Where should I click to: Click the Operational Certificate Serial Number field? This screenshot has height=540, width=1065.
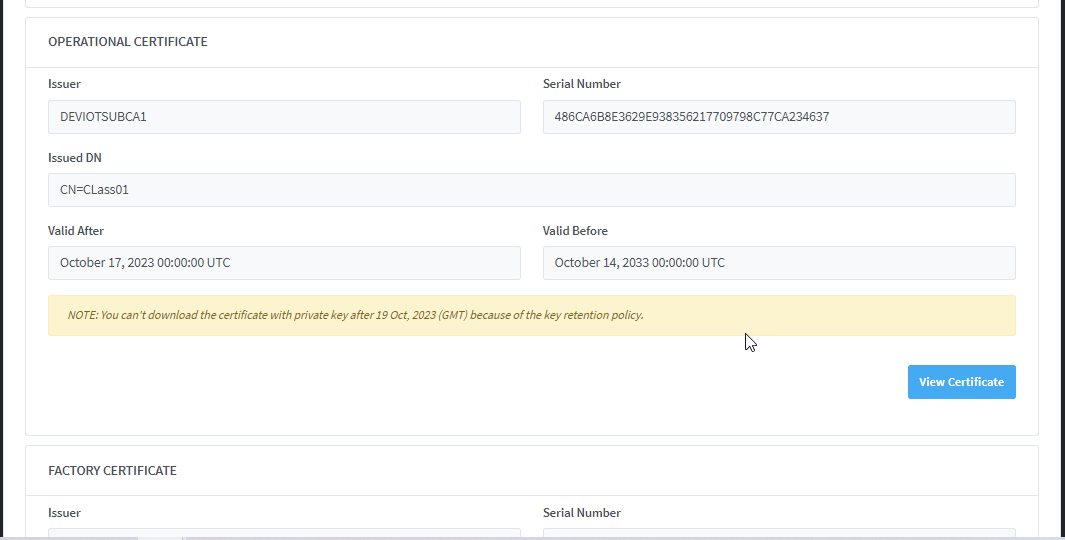pyautogui.click(x=778, y=117)
